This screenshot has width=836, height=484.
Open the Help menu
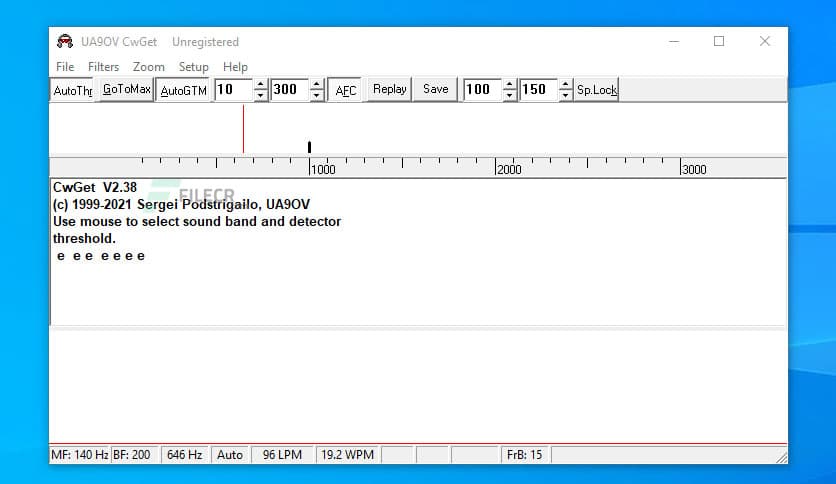point(235,67)
